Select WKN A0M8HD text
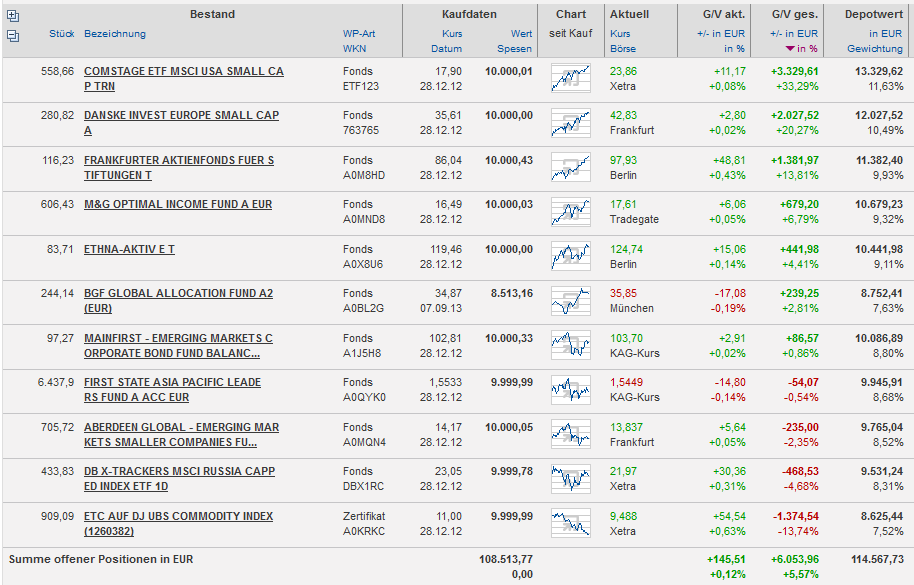The width and height of the screenshot is (914, 585). [x=364, y=175]
